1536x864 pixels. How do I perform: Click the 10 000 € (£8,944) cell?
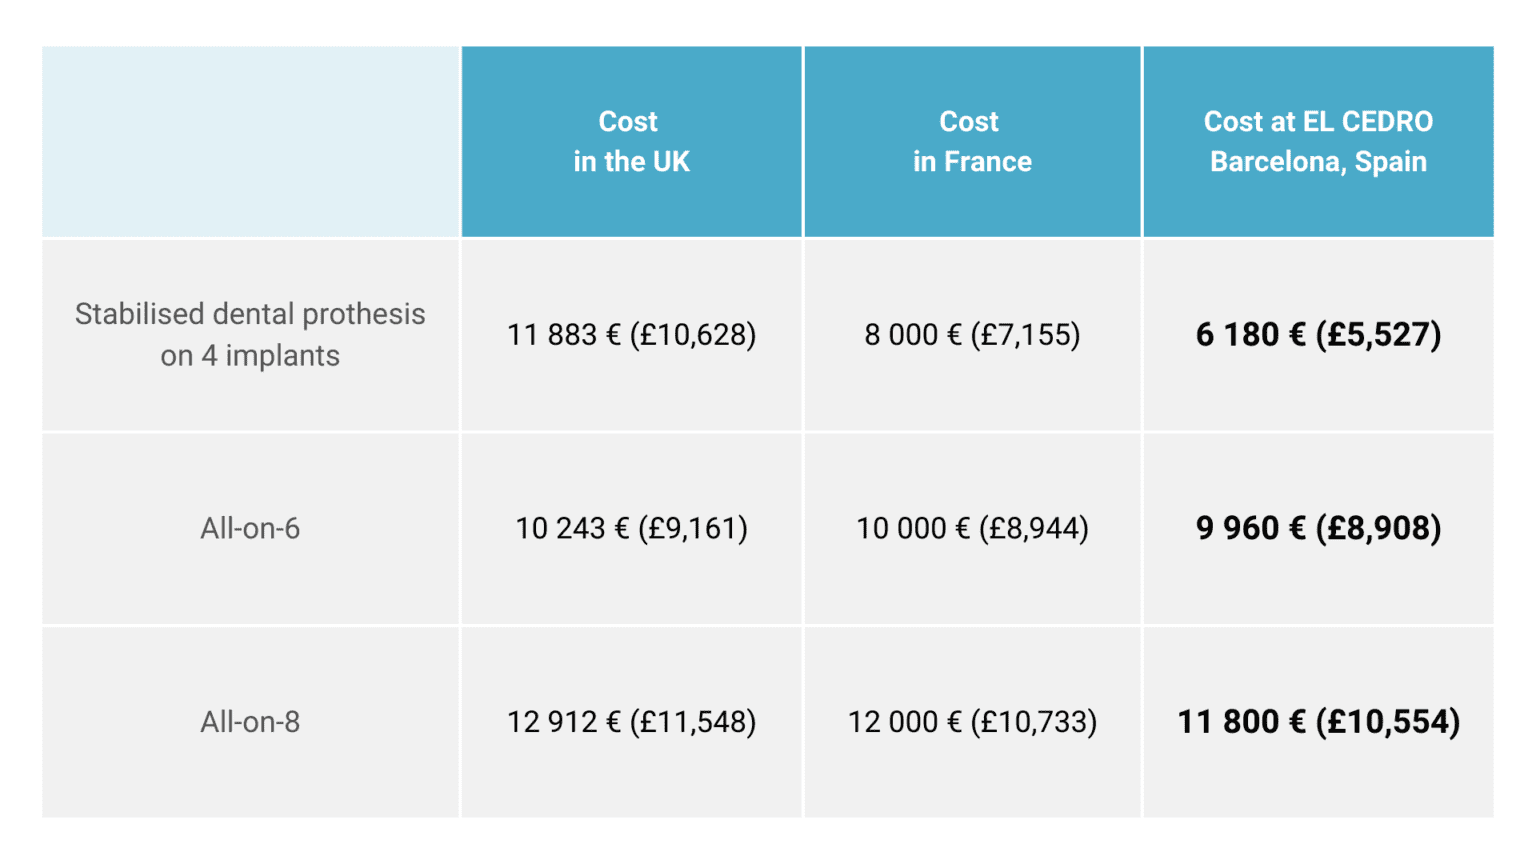tap(972, 528)
